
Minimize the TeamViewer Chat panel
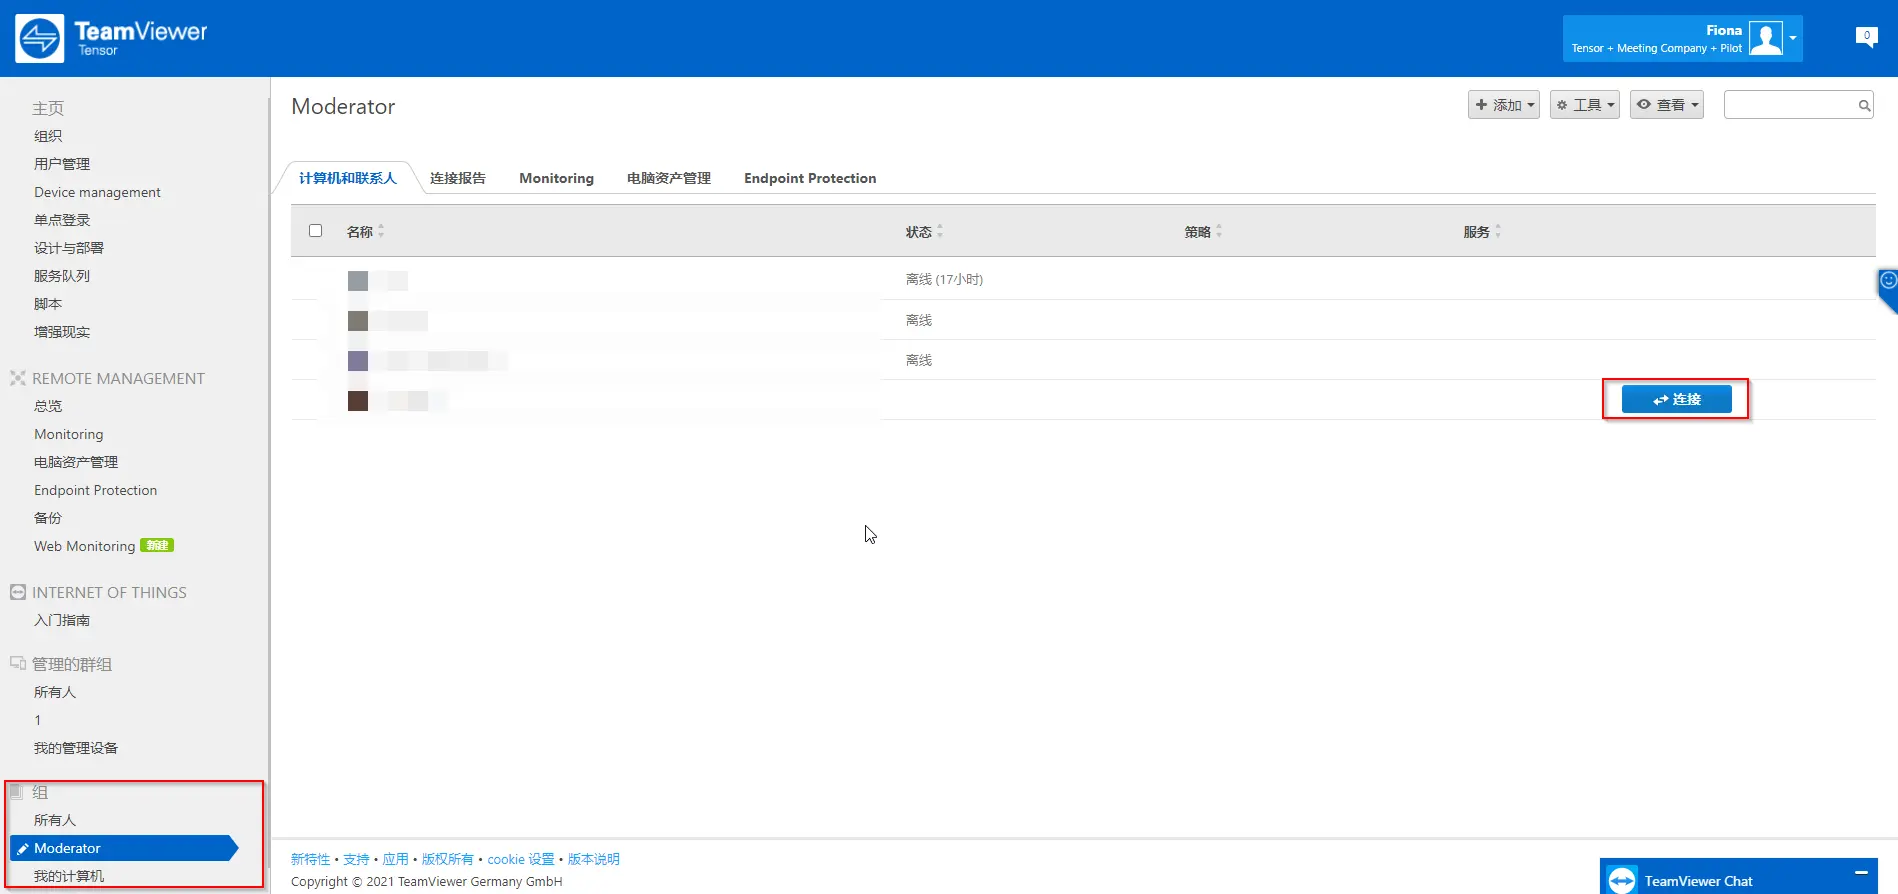coord(1861,872)
